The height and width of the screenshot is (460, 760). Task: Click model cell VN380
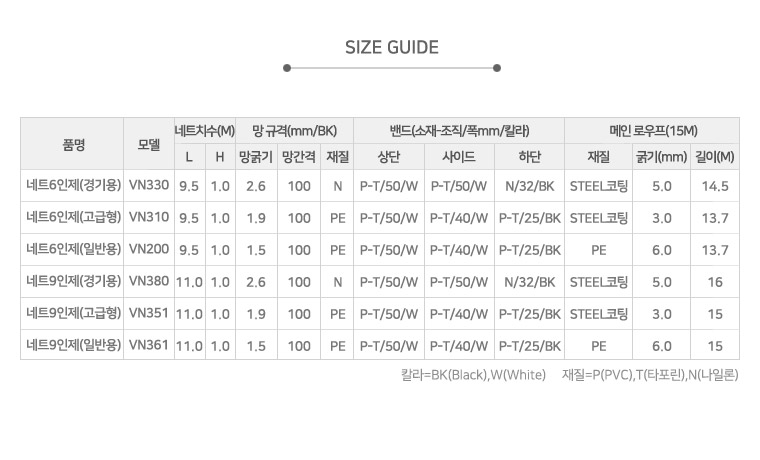tap(149, 281)
